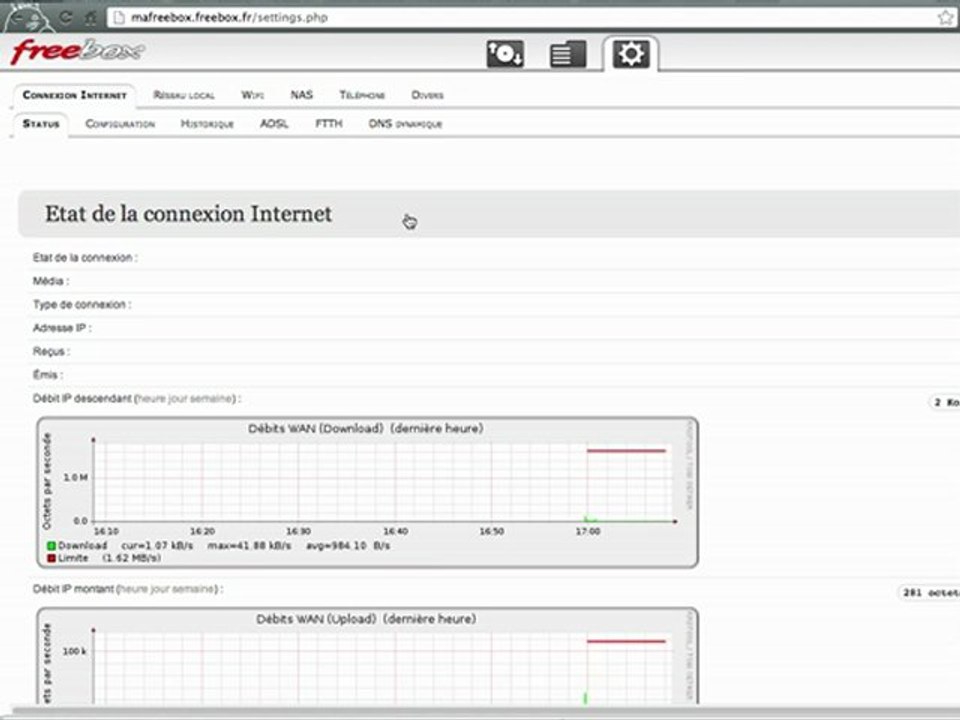Click 'heure' link for Débit IP montant
Image resolution: width=960 pixels, height=720 pixels.
coord(133,589)
